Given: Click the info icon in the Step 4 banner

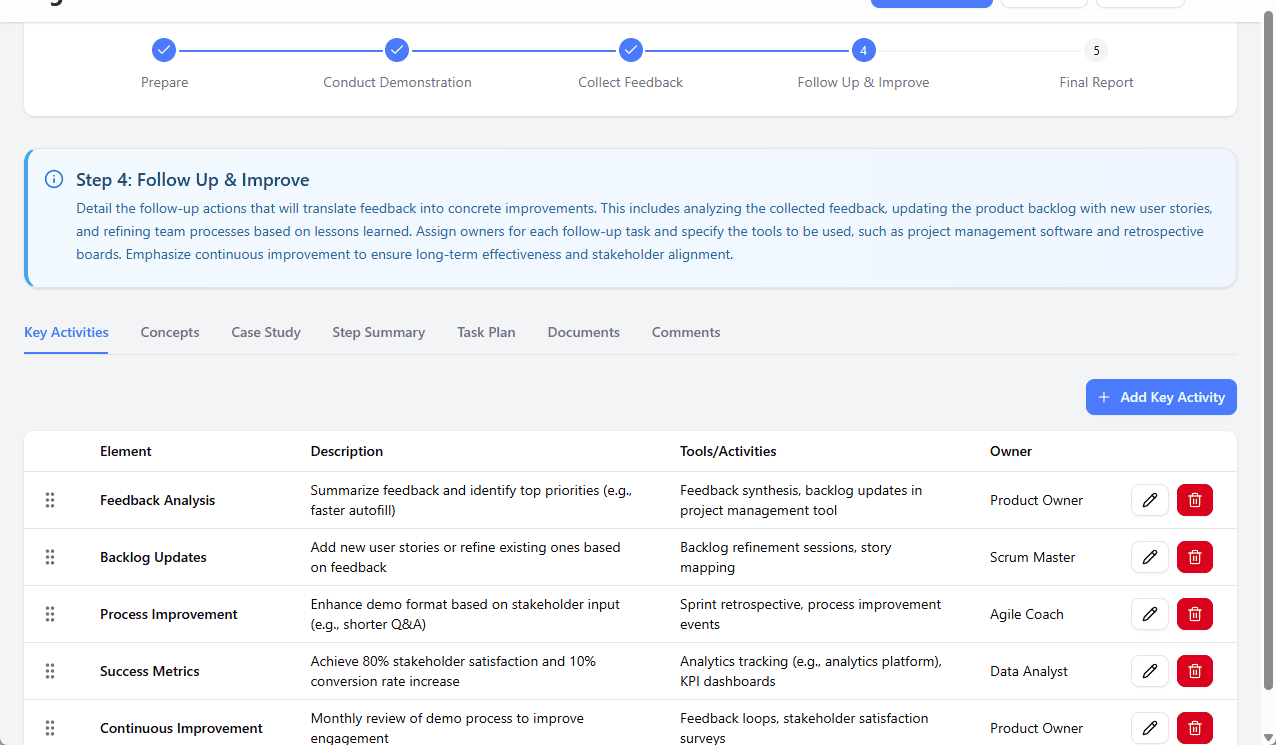Looking at the screenshot, I should tap(53, 179).
